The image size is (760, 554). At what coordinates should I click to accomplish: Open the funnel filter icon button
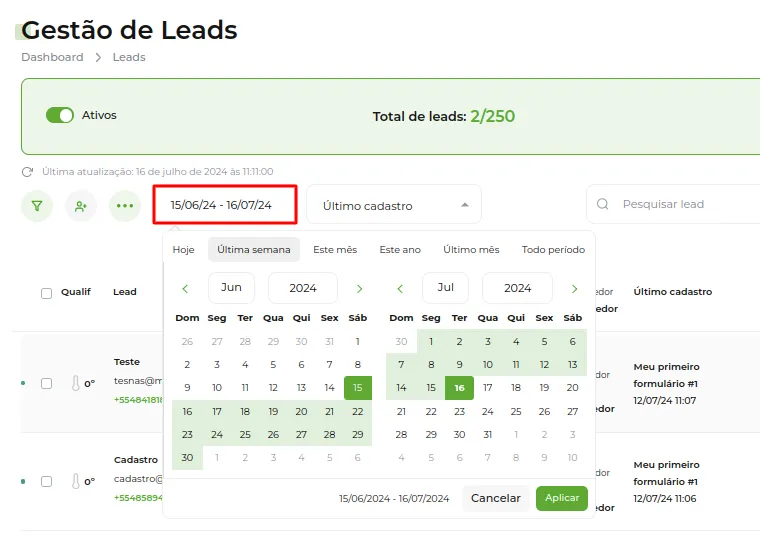(x=37, y=206)
